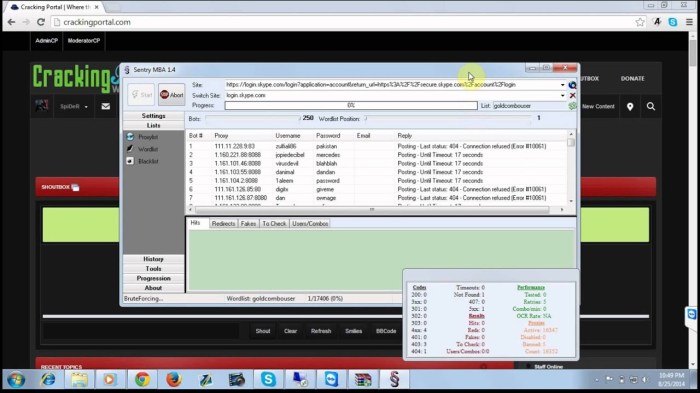This screenshot has height=393, width=700.
Task: Open the About section
Action: point(153,288)
